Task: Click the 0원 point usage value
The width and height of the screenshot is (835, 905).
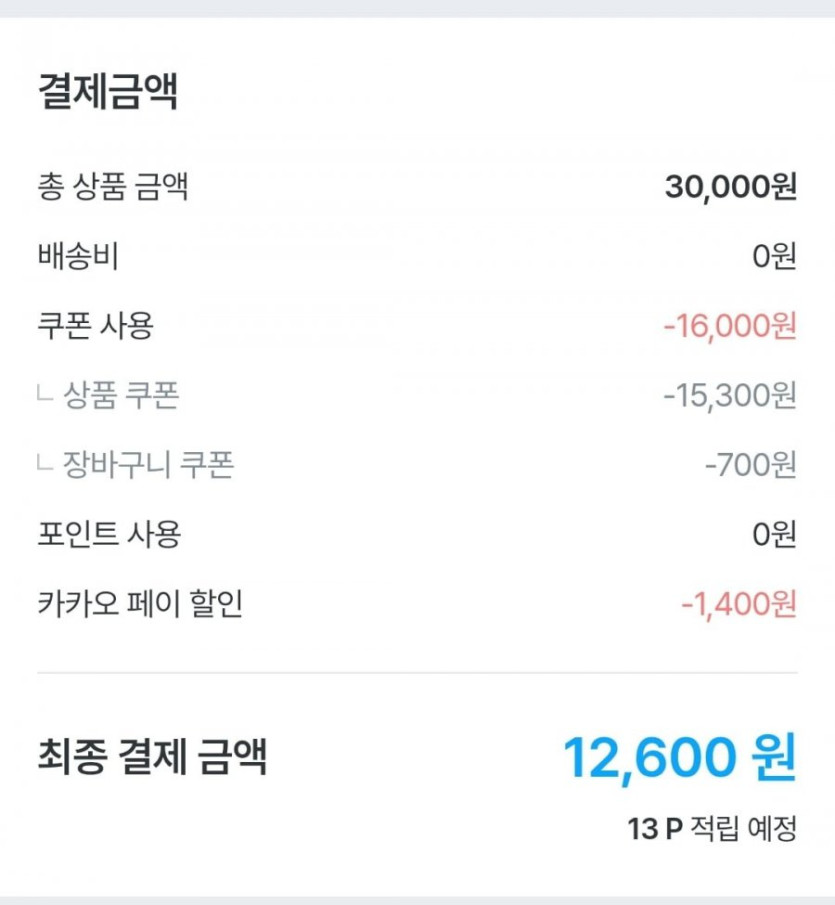Action: pyautogui.click(x=774, y=535)
